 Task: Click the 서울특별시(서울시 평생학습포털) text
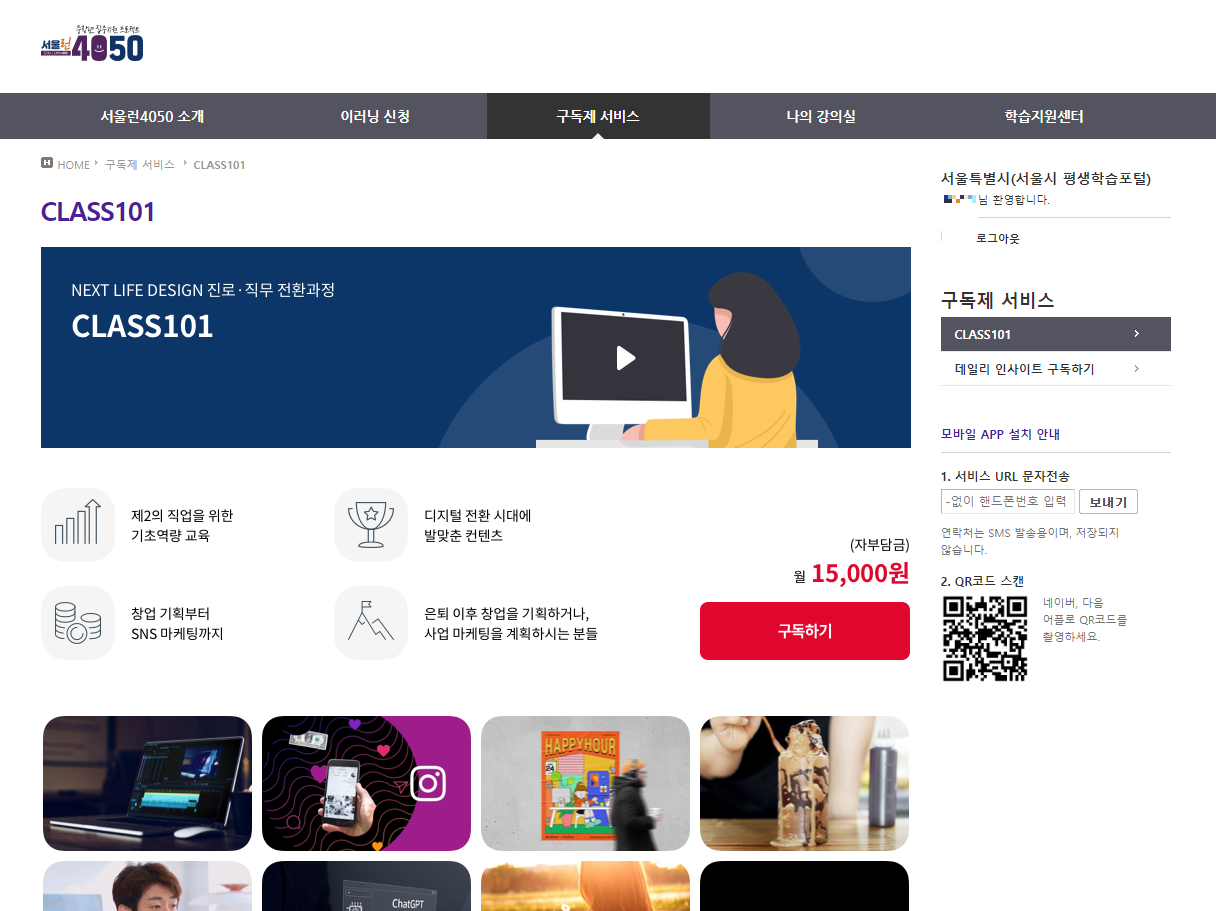[1046, 179]
